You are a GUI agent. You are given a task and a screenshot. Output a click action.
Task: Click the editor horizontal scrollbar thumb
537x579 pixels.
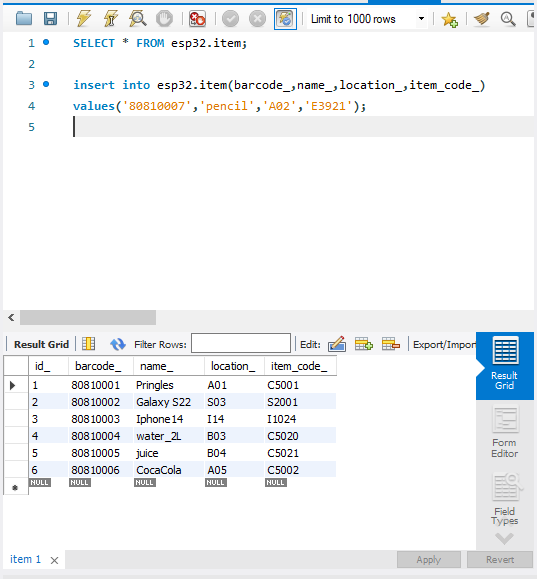88,318
